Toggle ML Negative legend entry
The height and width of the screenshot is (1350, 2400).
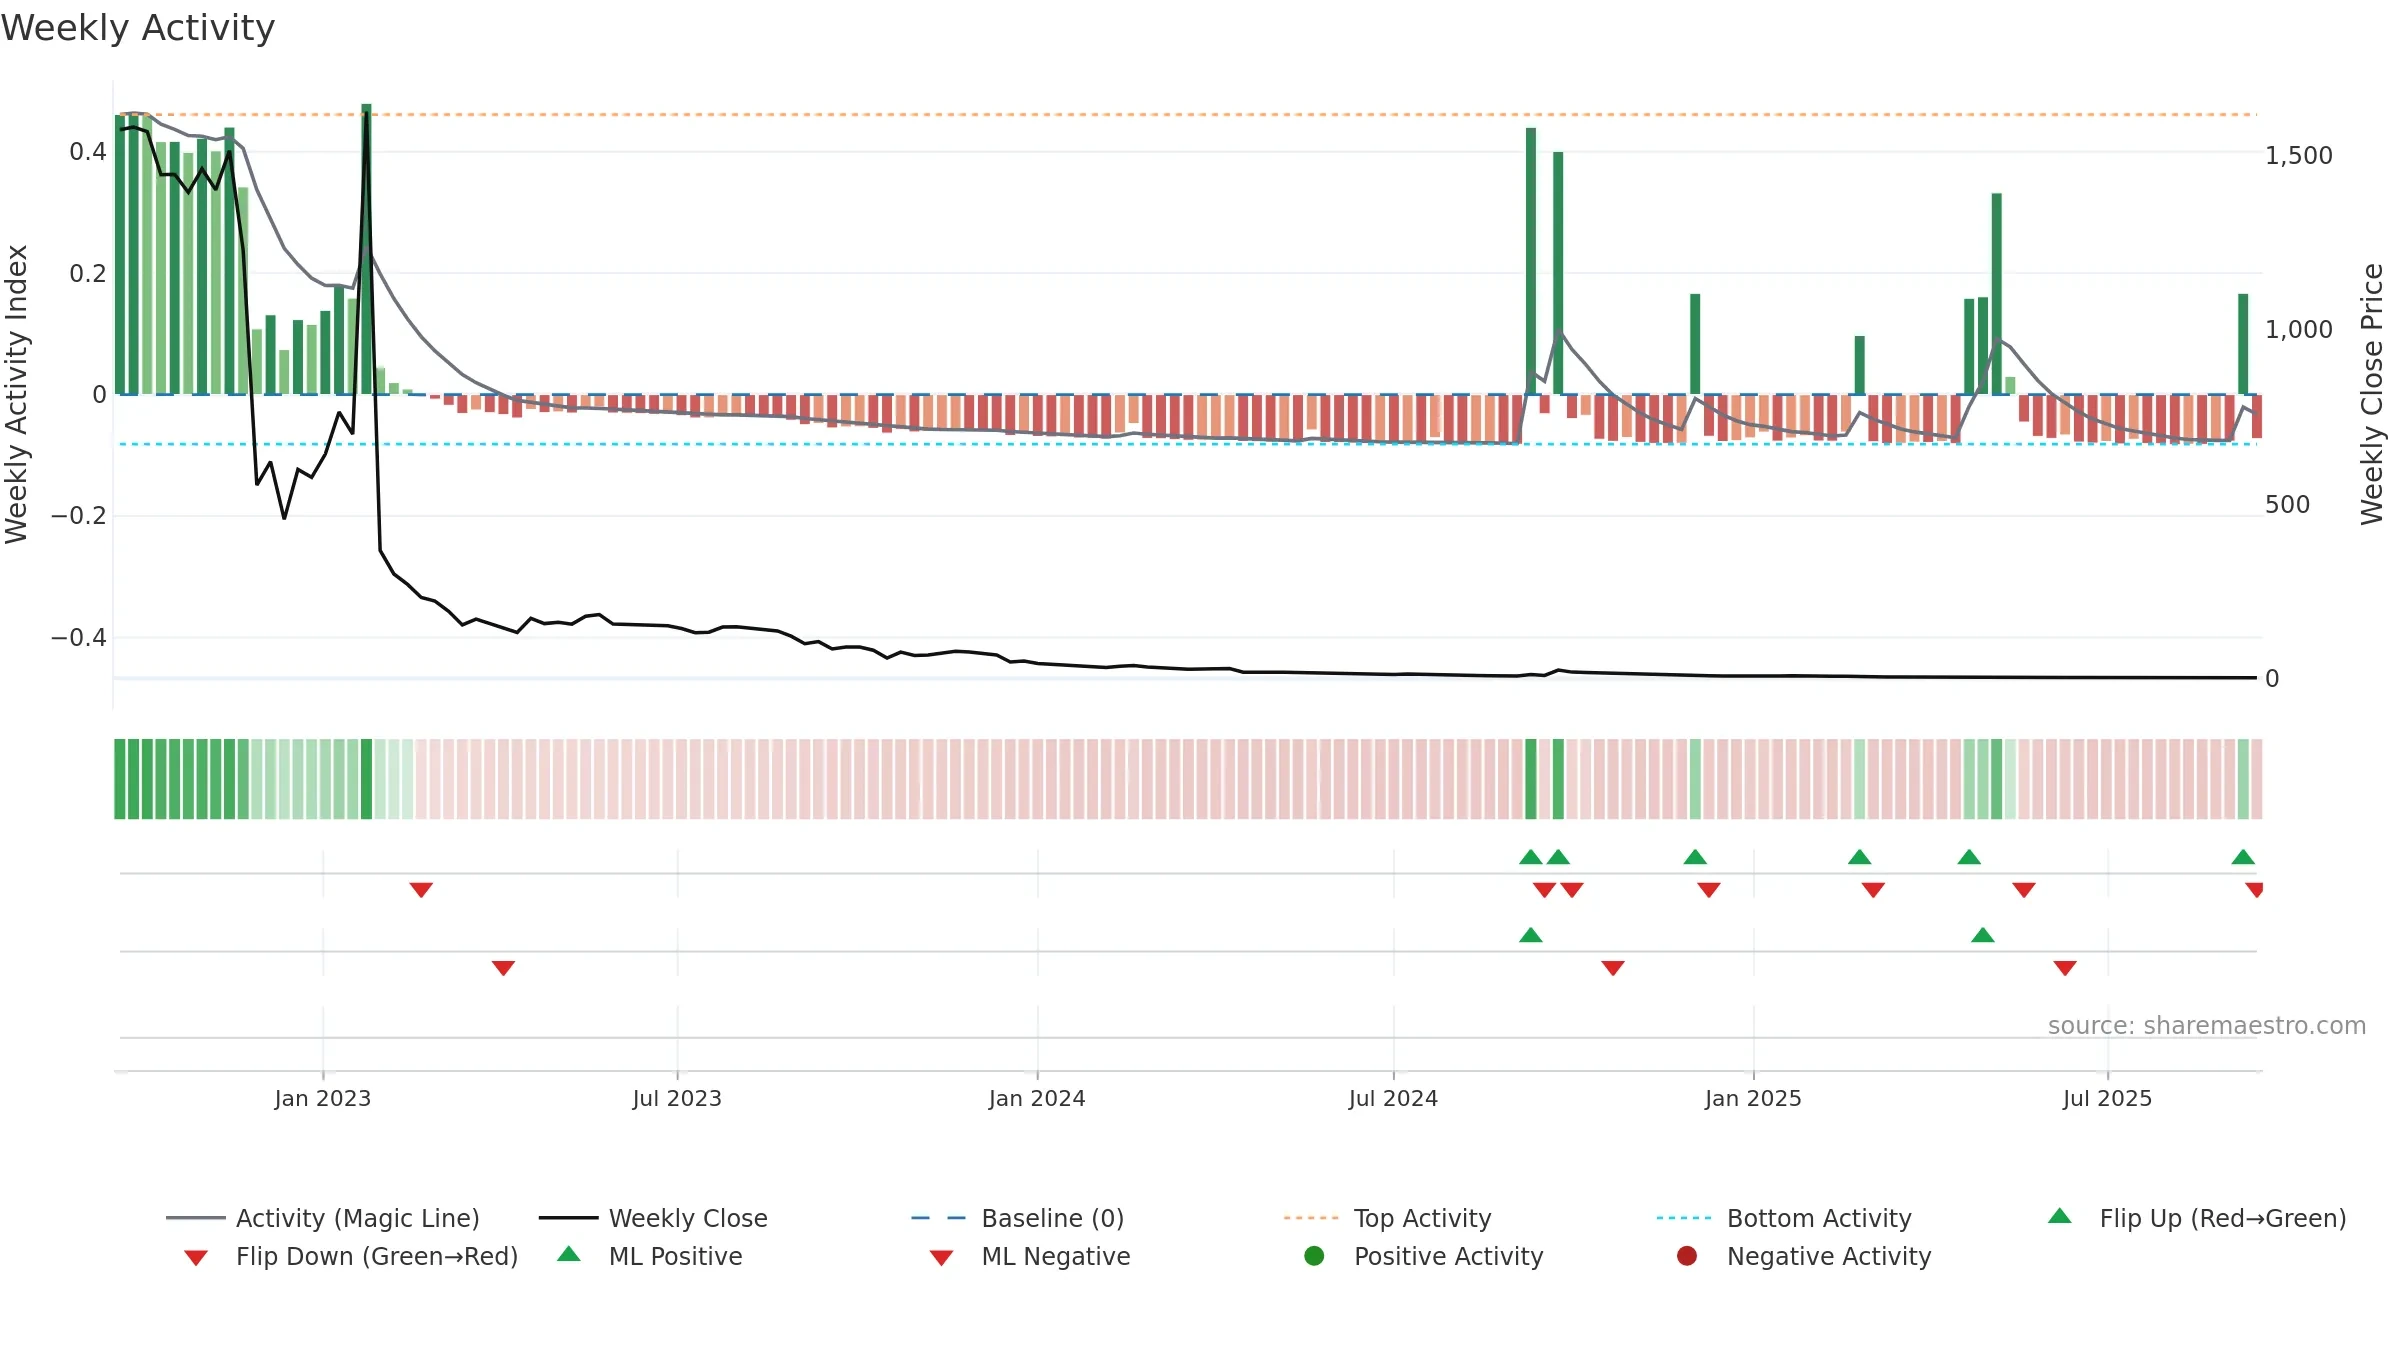coord(1029,1256)
